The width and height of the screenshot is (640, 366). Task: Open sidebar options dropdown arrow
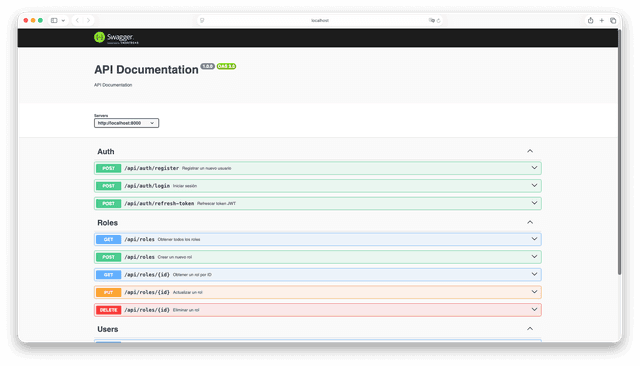[x=63, y=20]
